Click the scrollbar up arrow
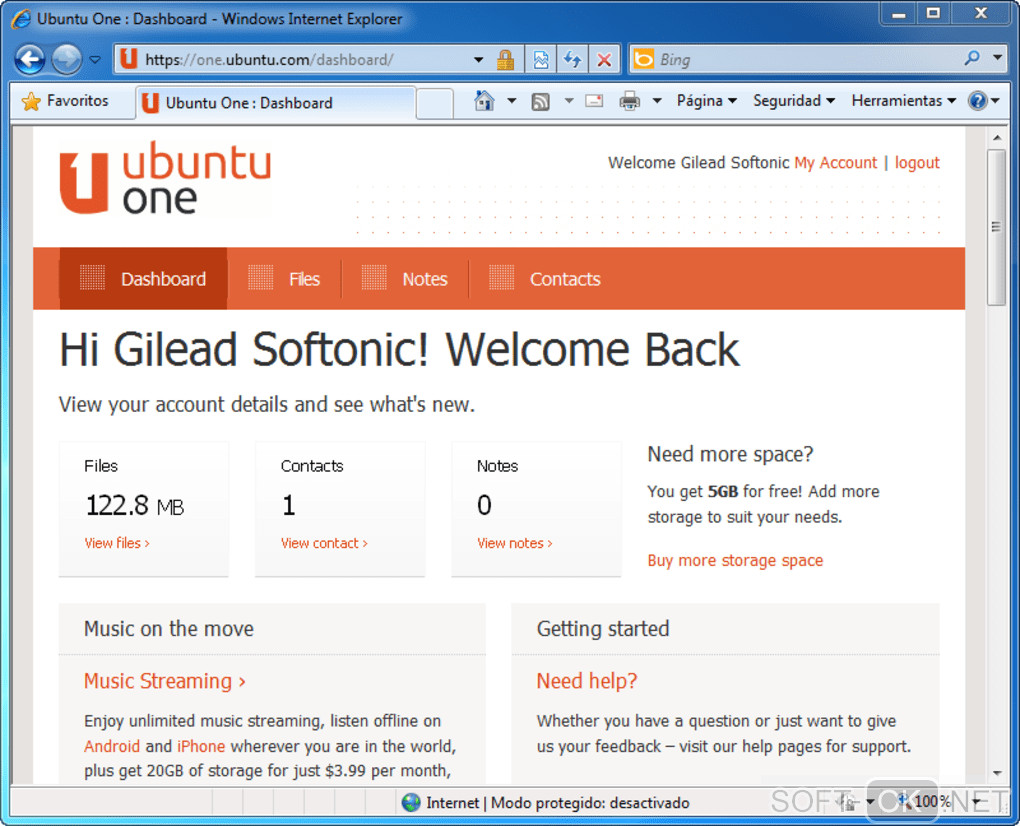 pyautogui.click(x=997, y=137)
